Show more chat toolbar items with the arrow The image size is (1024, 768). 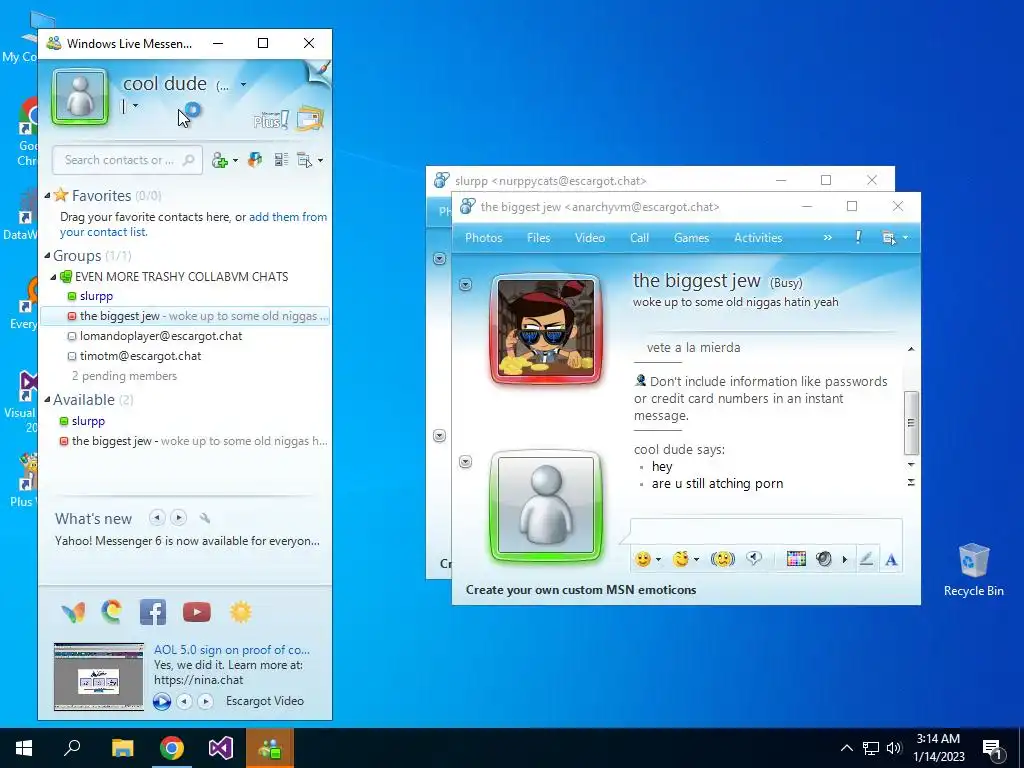click(x=844, y=560)
